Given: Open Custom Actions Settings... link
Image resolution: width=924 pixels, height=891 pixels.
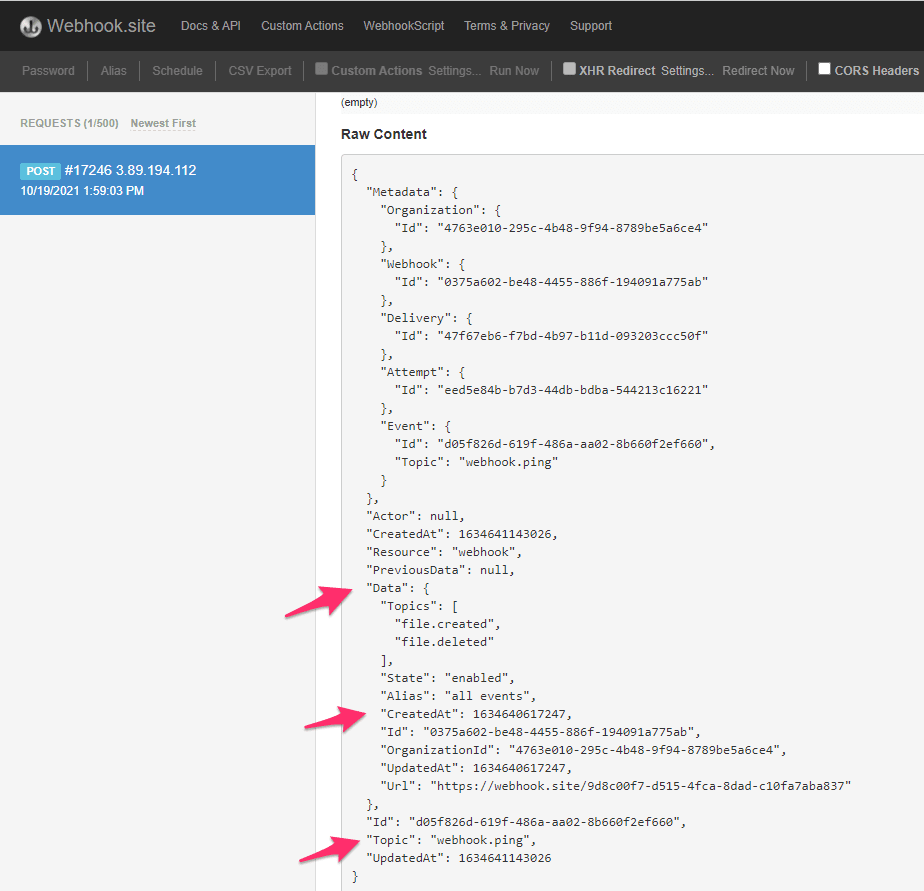Looking at the screenshot, I should (454, 71).
